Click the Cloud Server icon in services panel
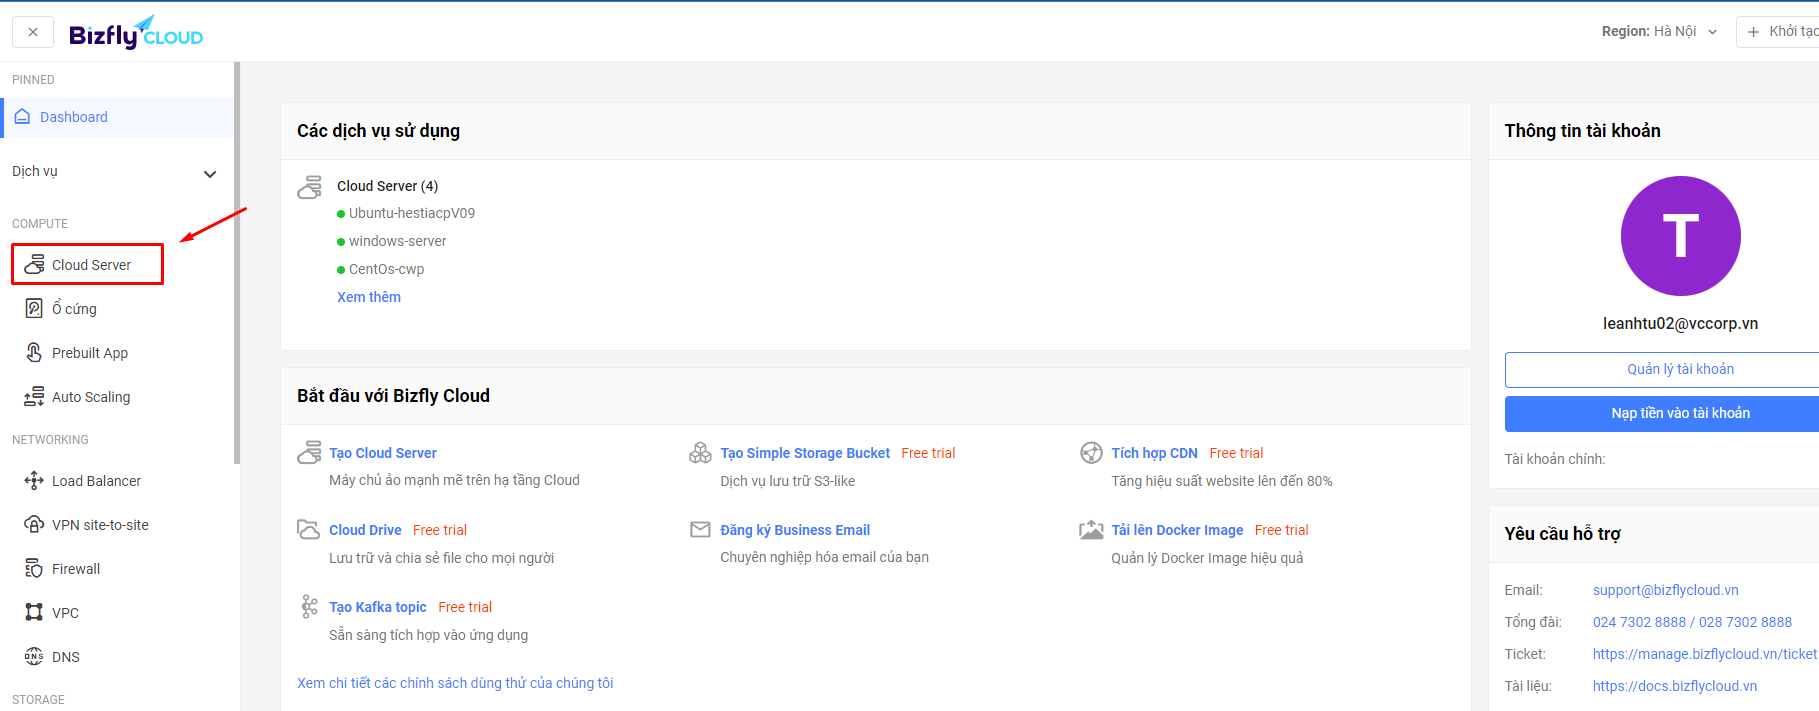This screenshot has height=711, width=1819. click(309, 187)
